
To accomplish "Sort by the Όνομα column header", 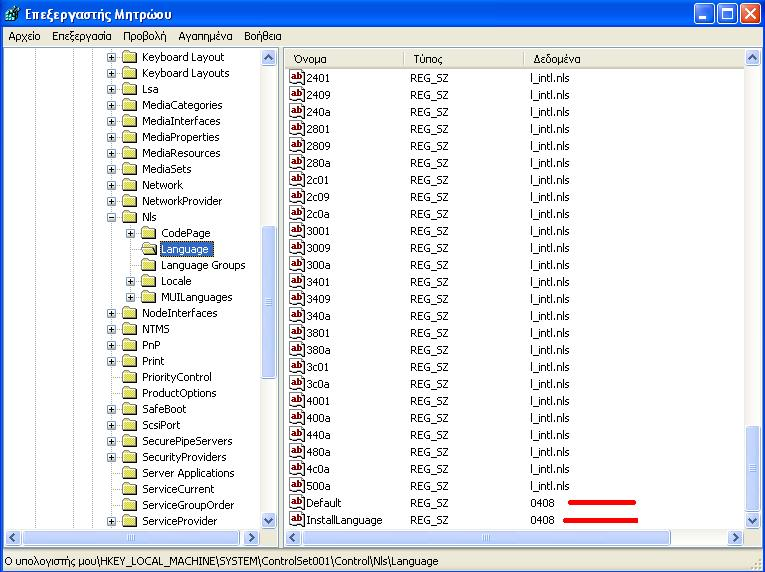I will point(344,59).
